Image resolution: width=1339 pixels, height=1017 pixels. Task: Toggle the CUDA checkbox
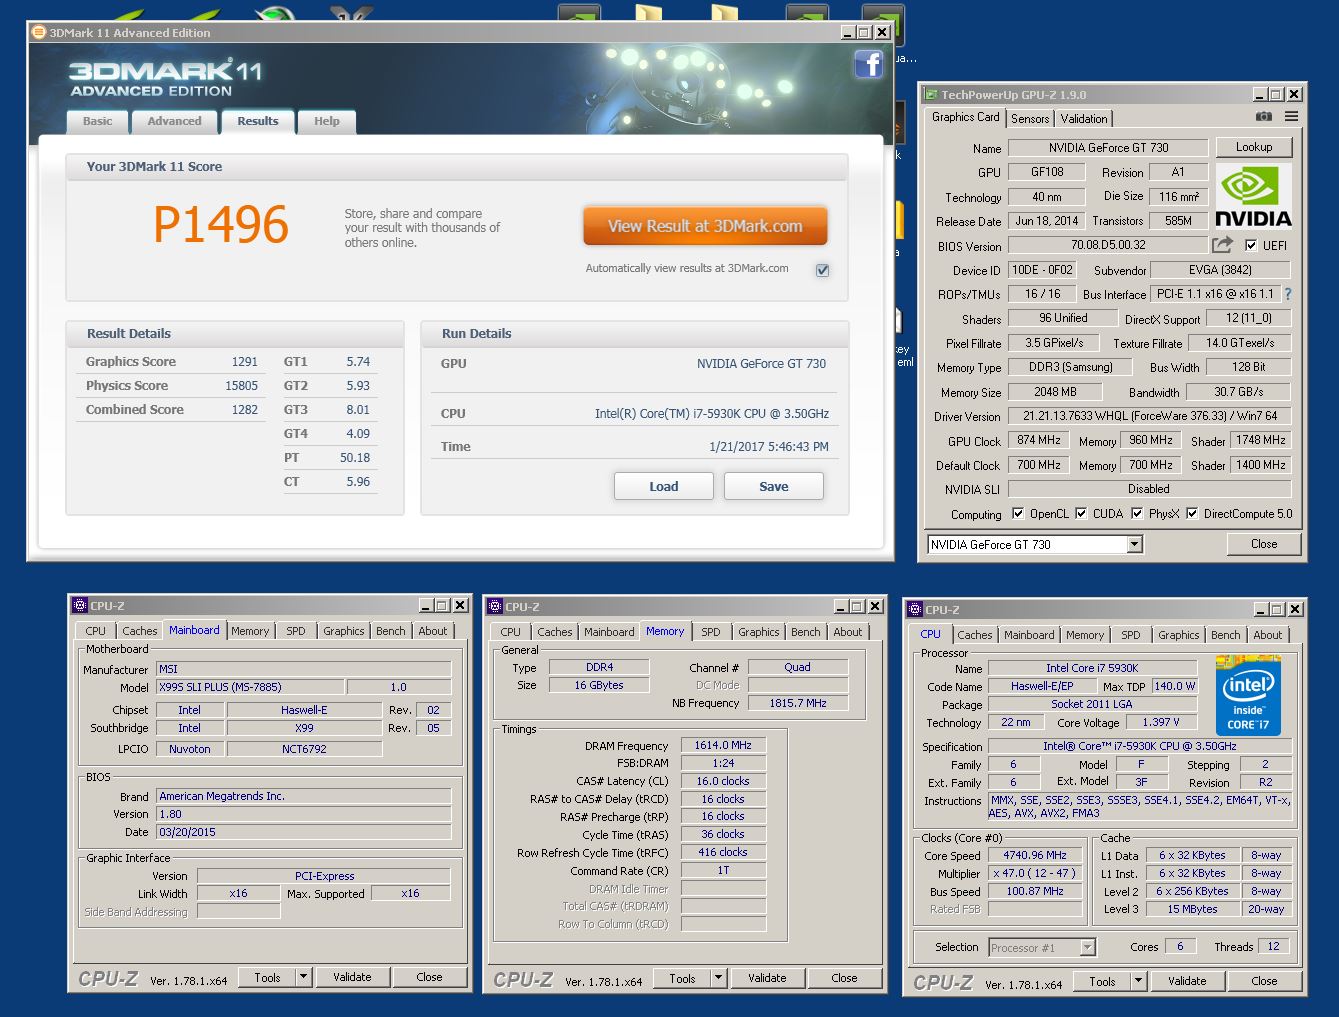click(1081, 514)
